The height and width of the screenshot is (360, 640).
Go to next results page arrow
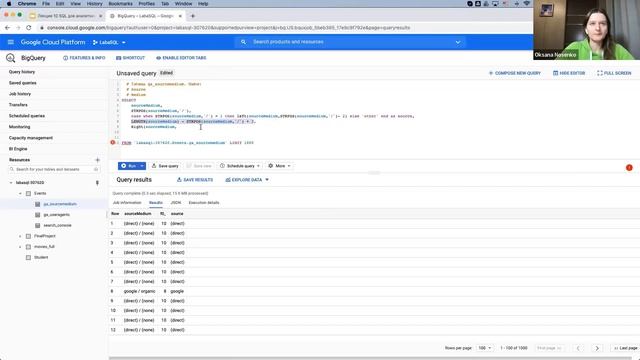point(597,348)
